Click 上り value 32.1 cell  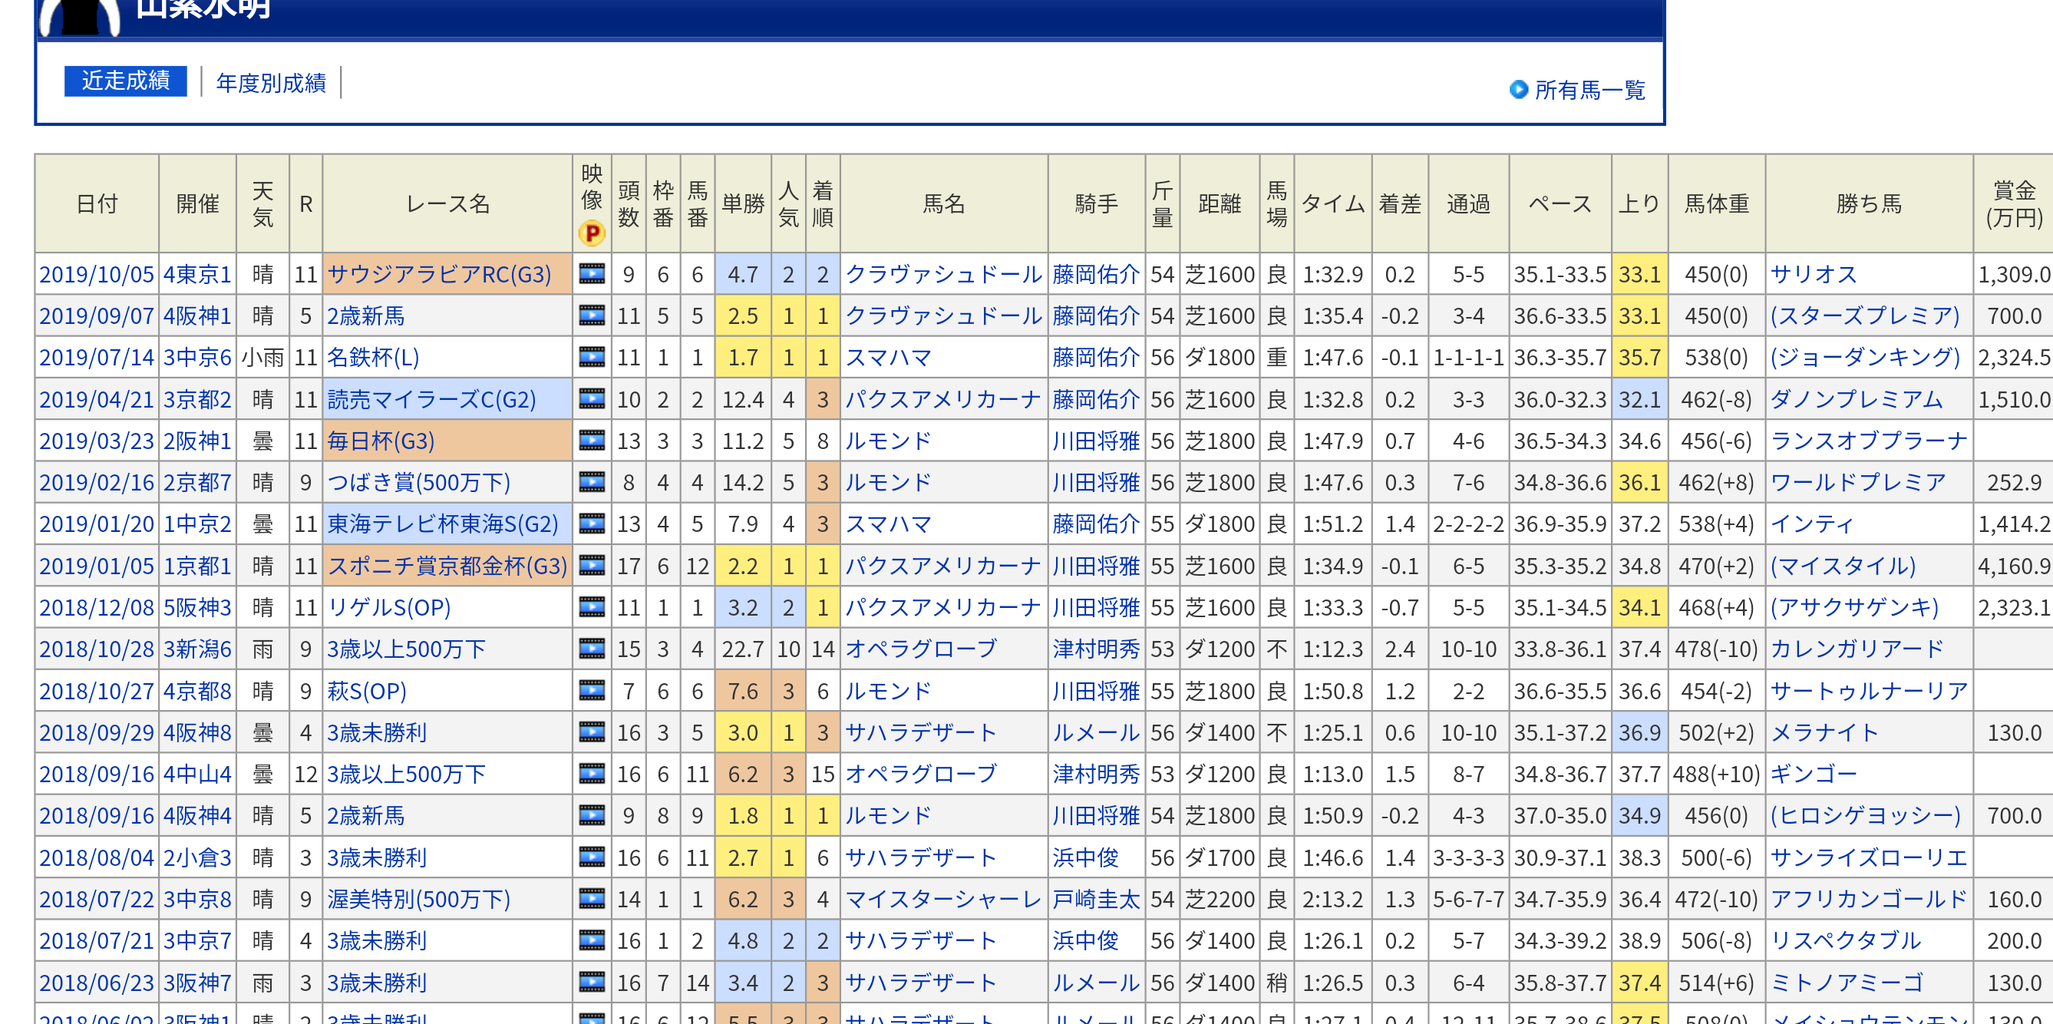[x=1639, y=399]
